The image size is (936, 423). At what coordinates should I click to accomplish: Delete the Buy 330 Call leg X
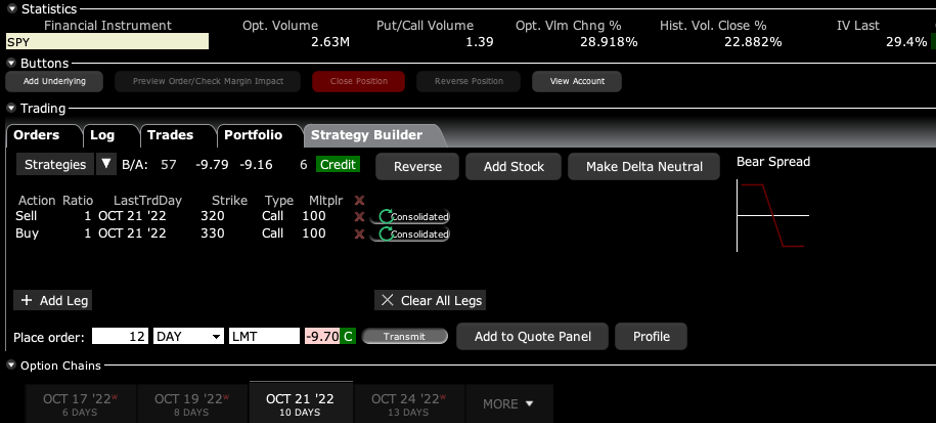(x=359, y=234)
